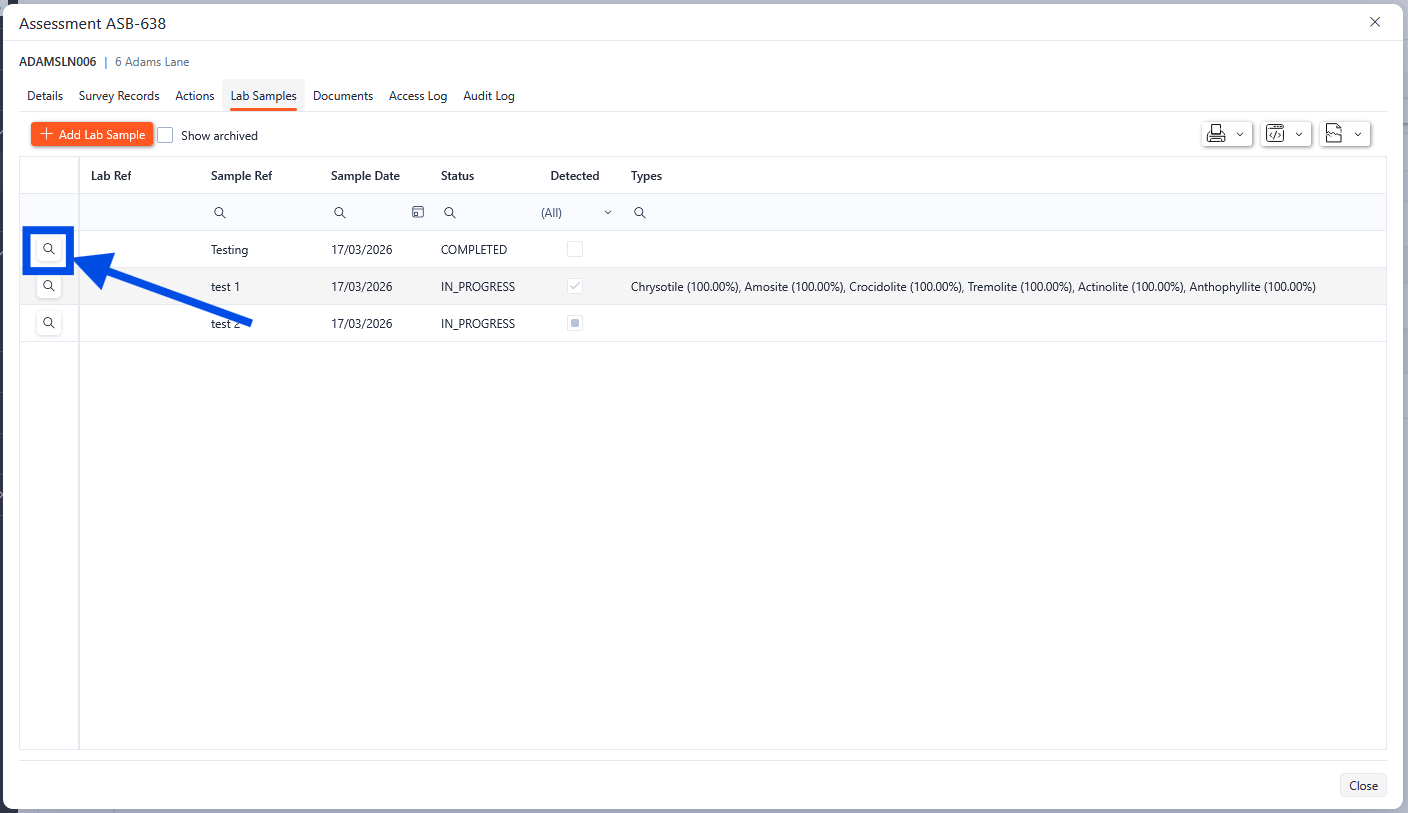Screen dimensions: 1408x813
Task: Open details for the Testing sample row
Action: click(x=49, y=249)
